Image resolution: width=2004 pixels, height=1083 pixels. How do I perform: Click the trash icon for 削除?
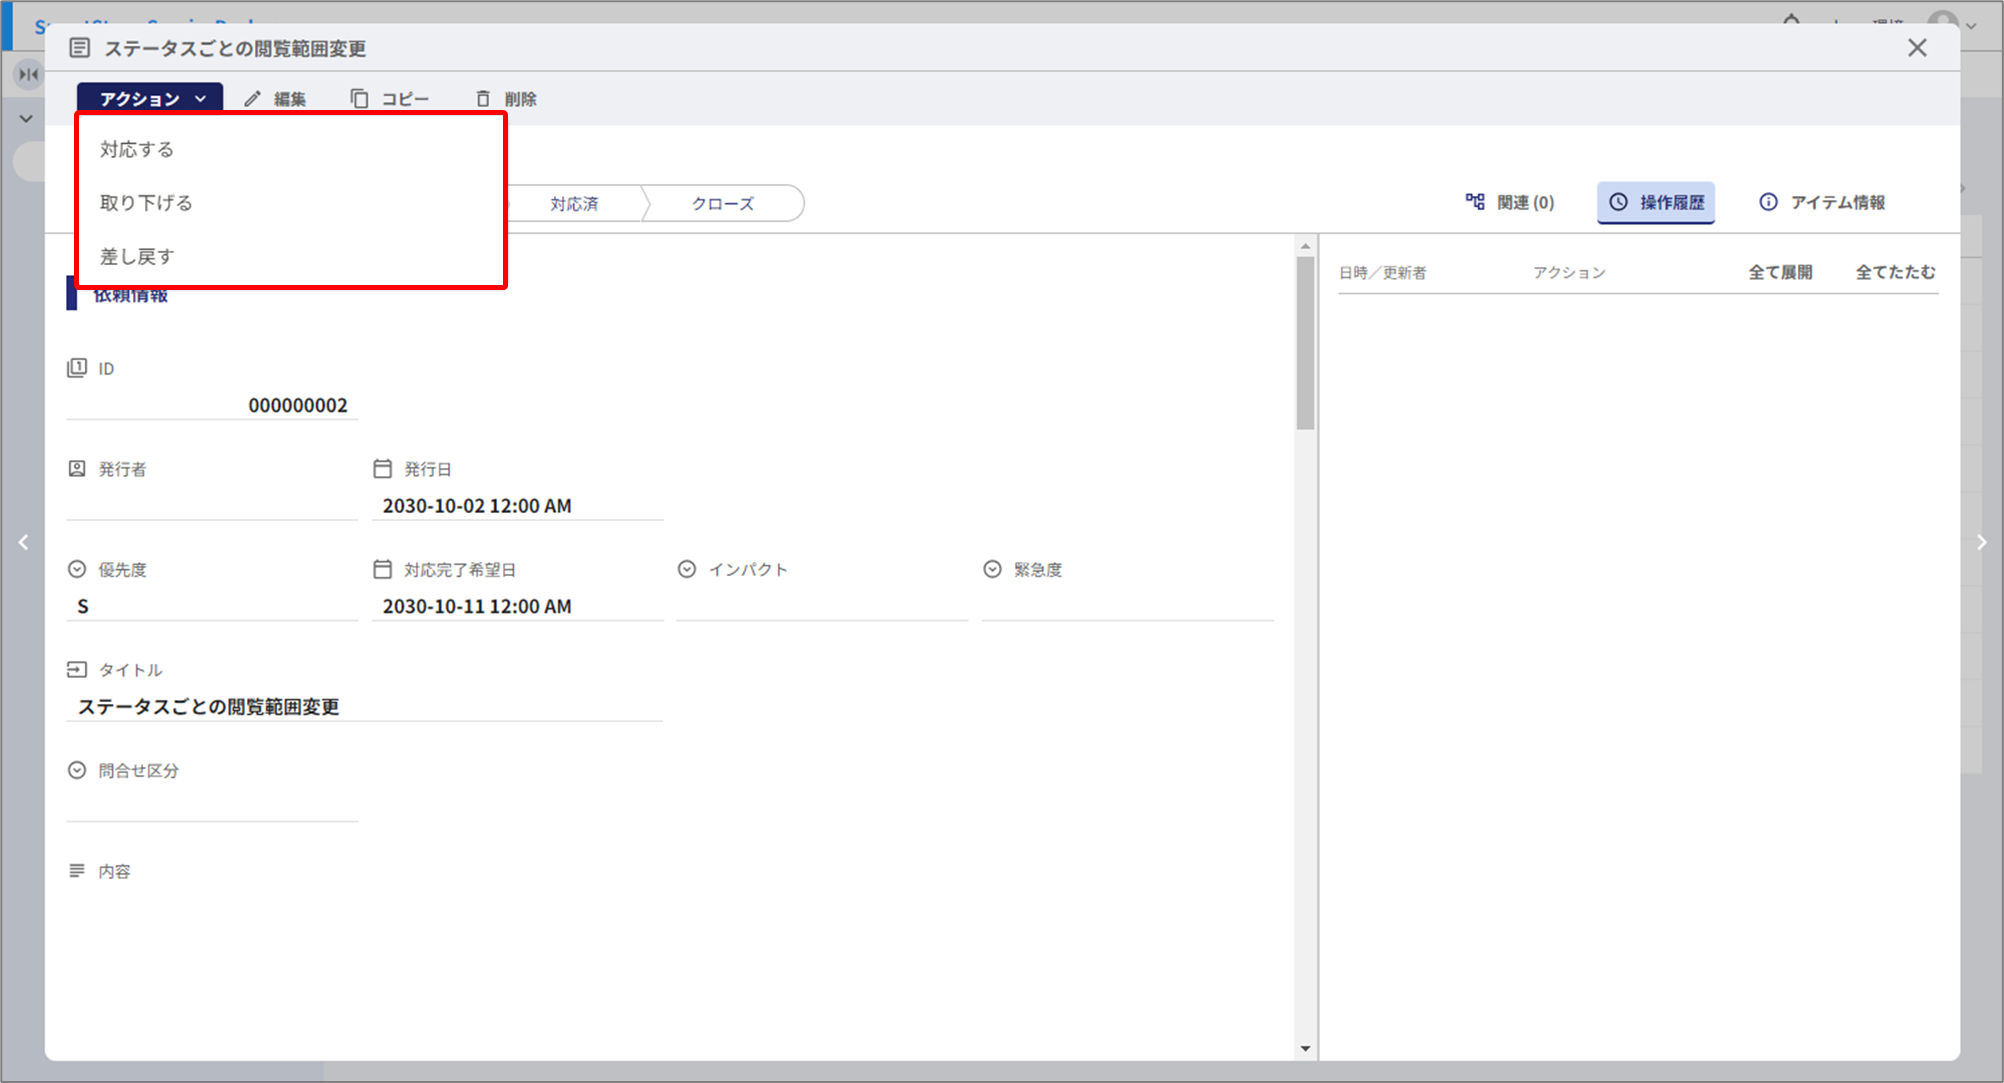tap(483, 98)
